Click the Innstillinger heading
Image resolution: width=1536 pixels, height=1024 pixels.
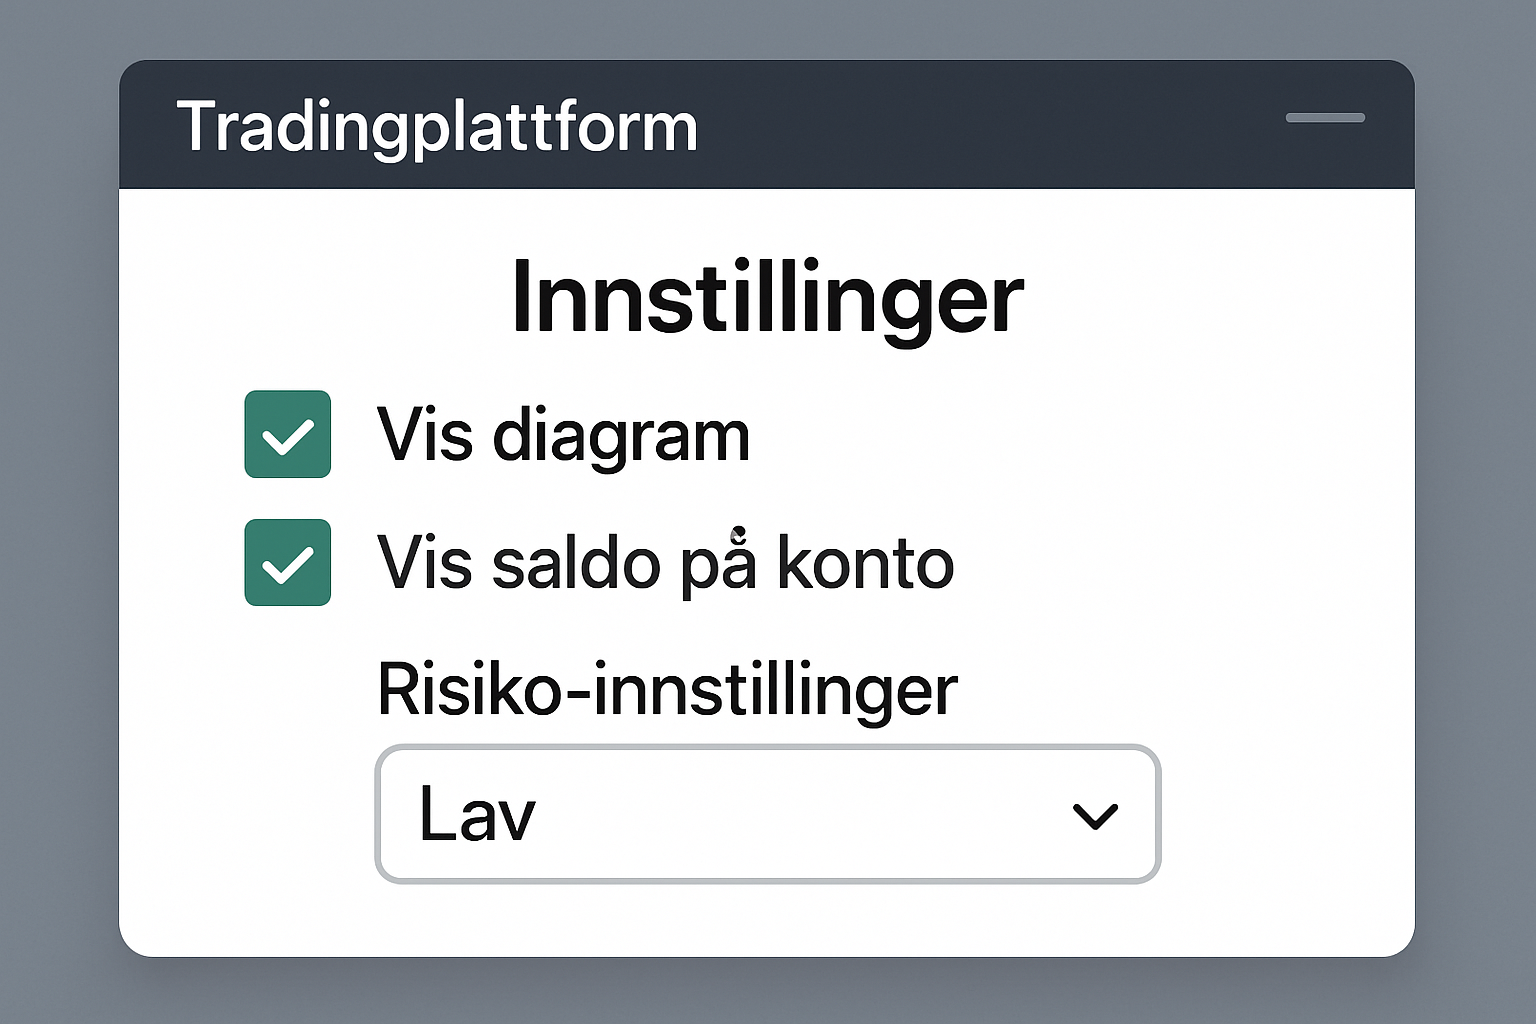[767, 297]
